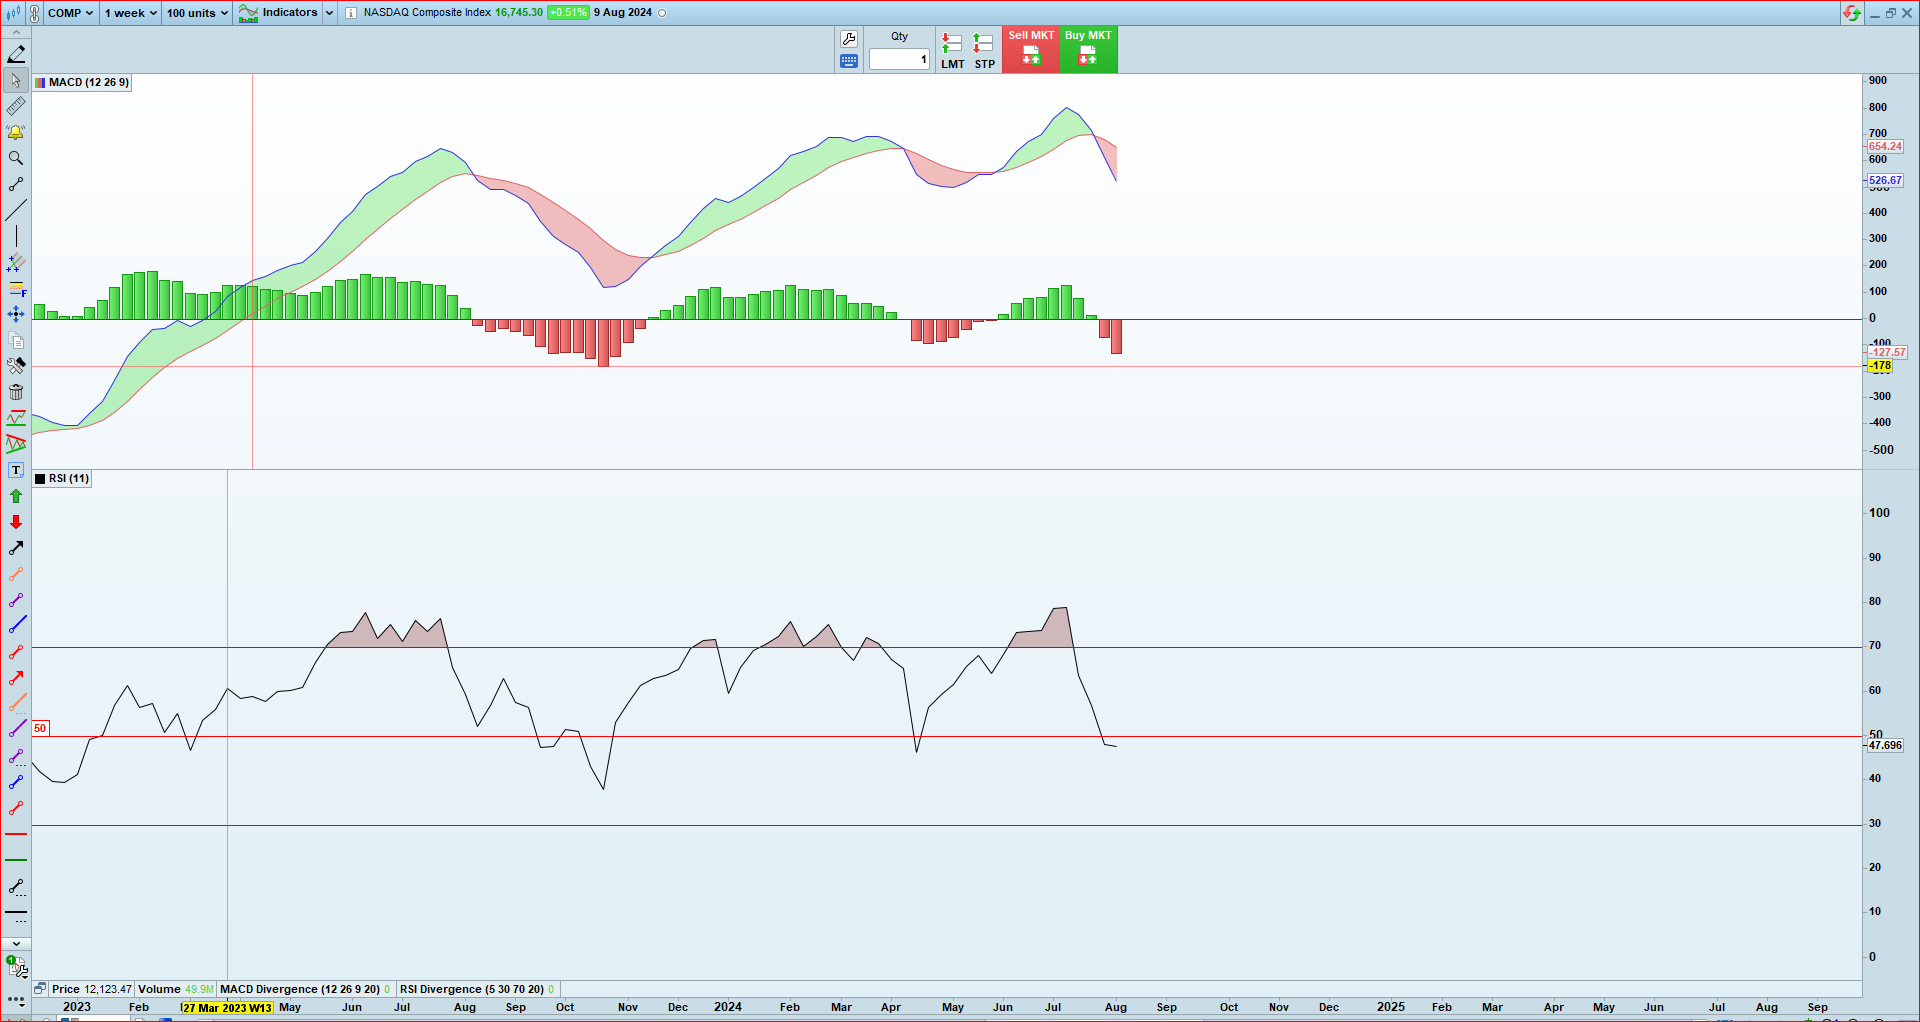1920x1022 pixels.
Task: Open the 100 units dropdown
Action: pos(197,13)
